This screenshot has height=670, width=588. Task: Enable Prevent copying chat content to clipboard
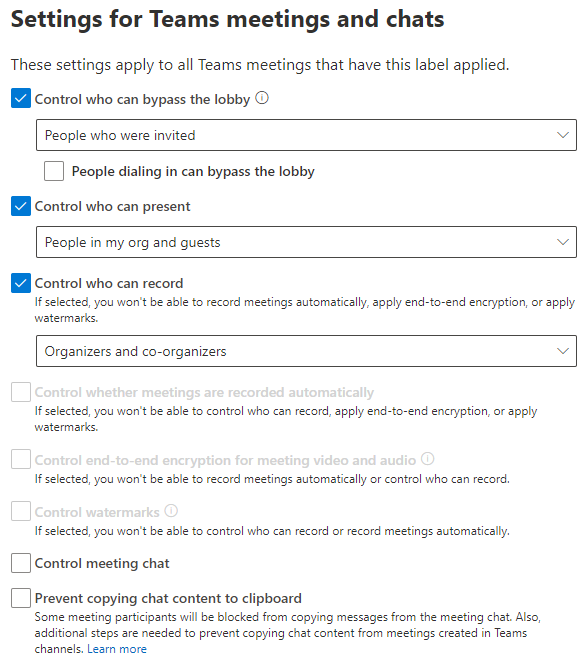click(x=21, y=598)
